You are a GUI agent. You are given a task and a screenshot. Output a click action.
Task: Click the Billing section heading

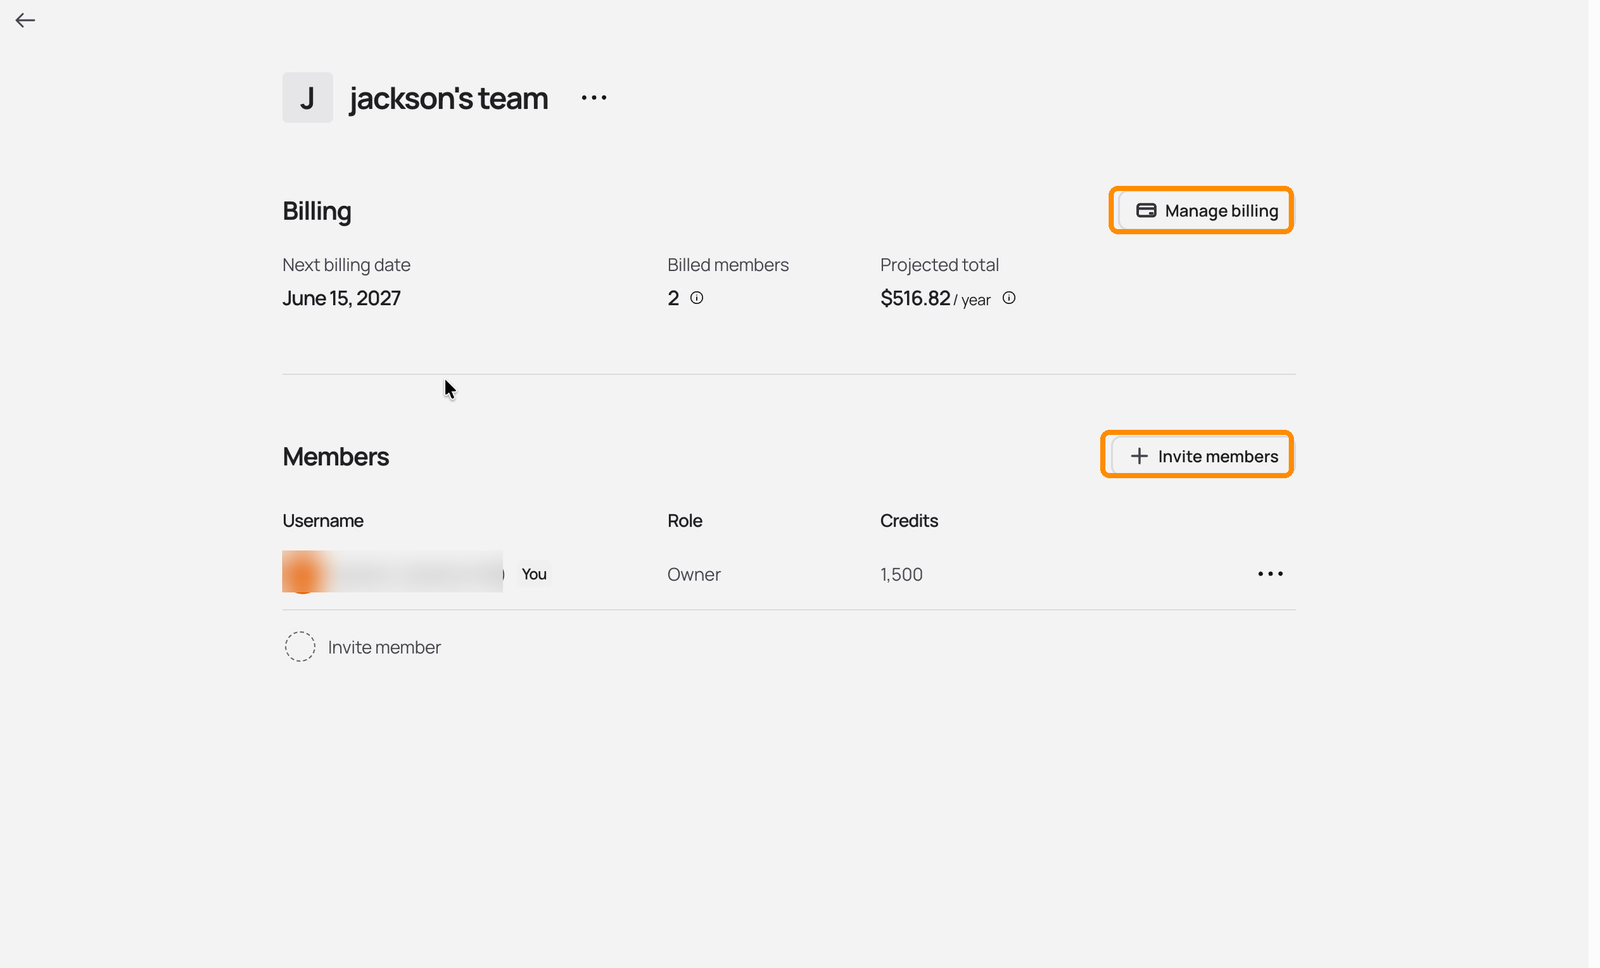(x=317, y=211)
